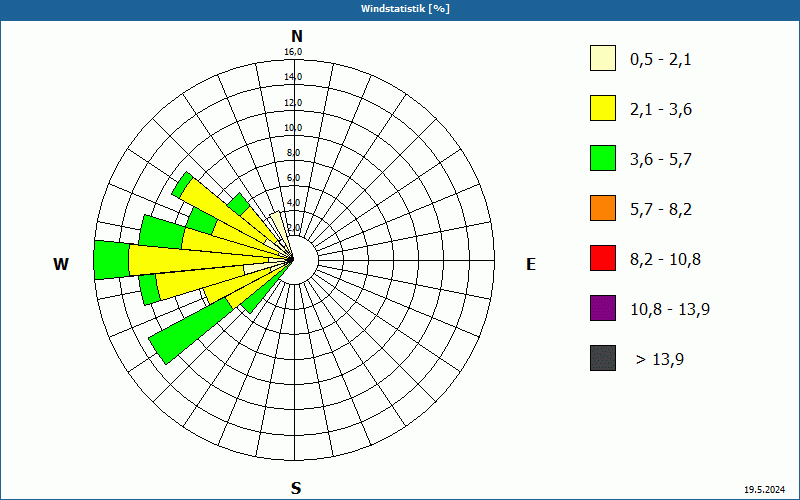Click the date 19.5.2024
This screenshot has width=800, height=500.
click(x=764, y=490)
